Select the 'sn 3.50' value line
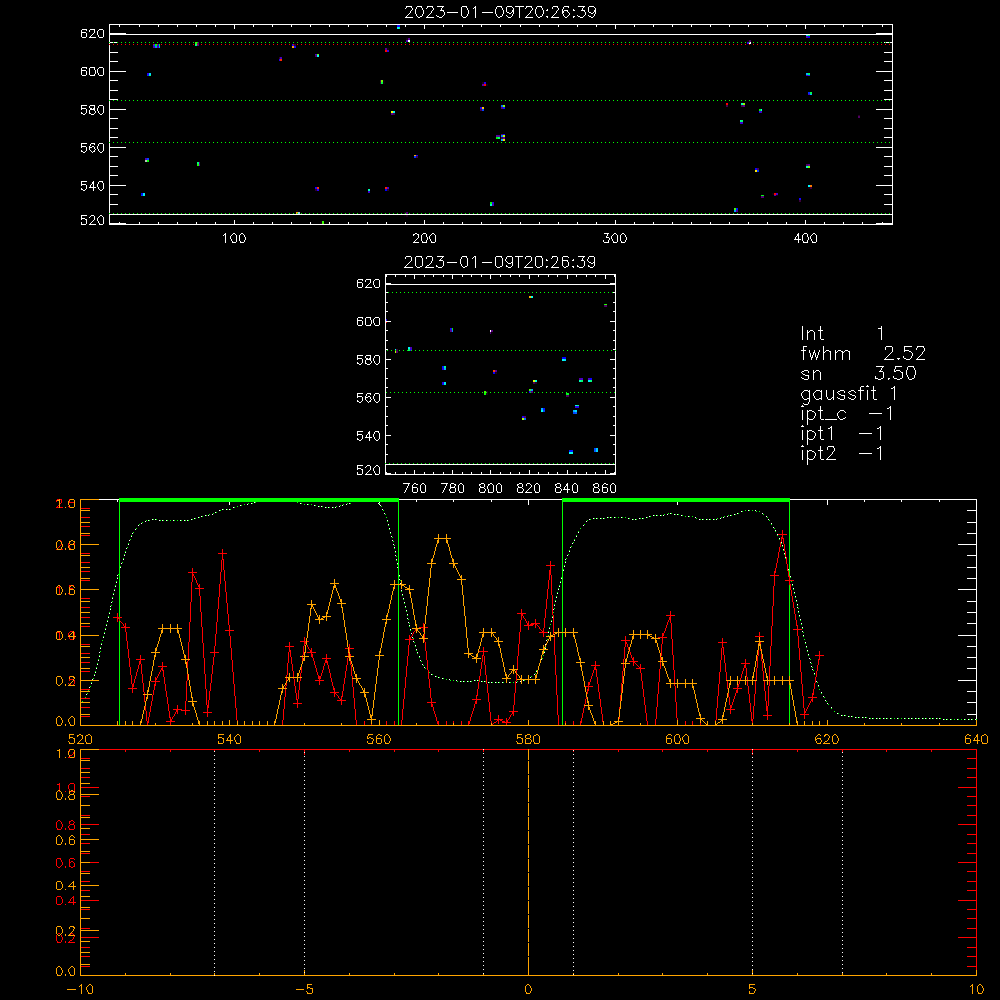This screenshot has width=1000, height=1000. pyautogui.click(x=858, y=374)
